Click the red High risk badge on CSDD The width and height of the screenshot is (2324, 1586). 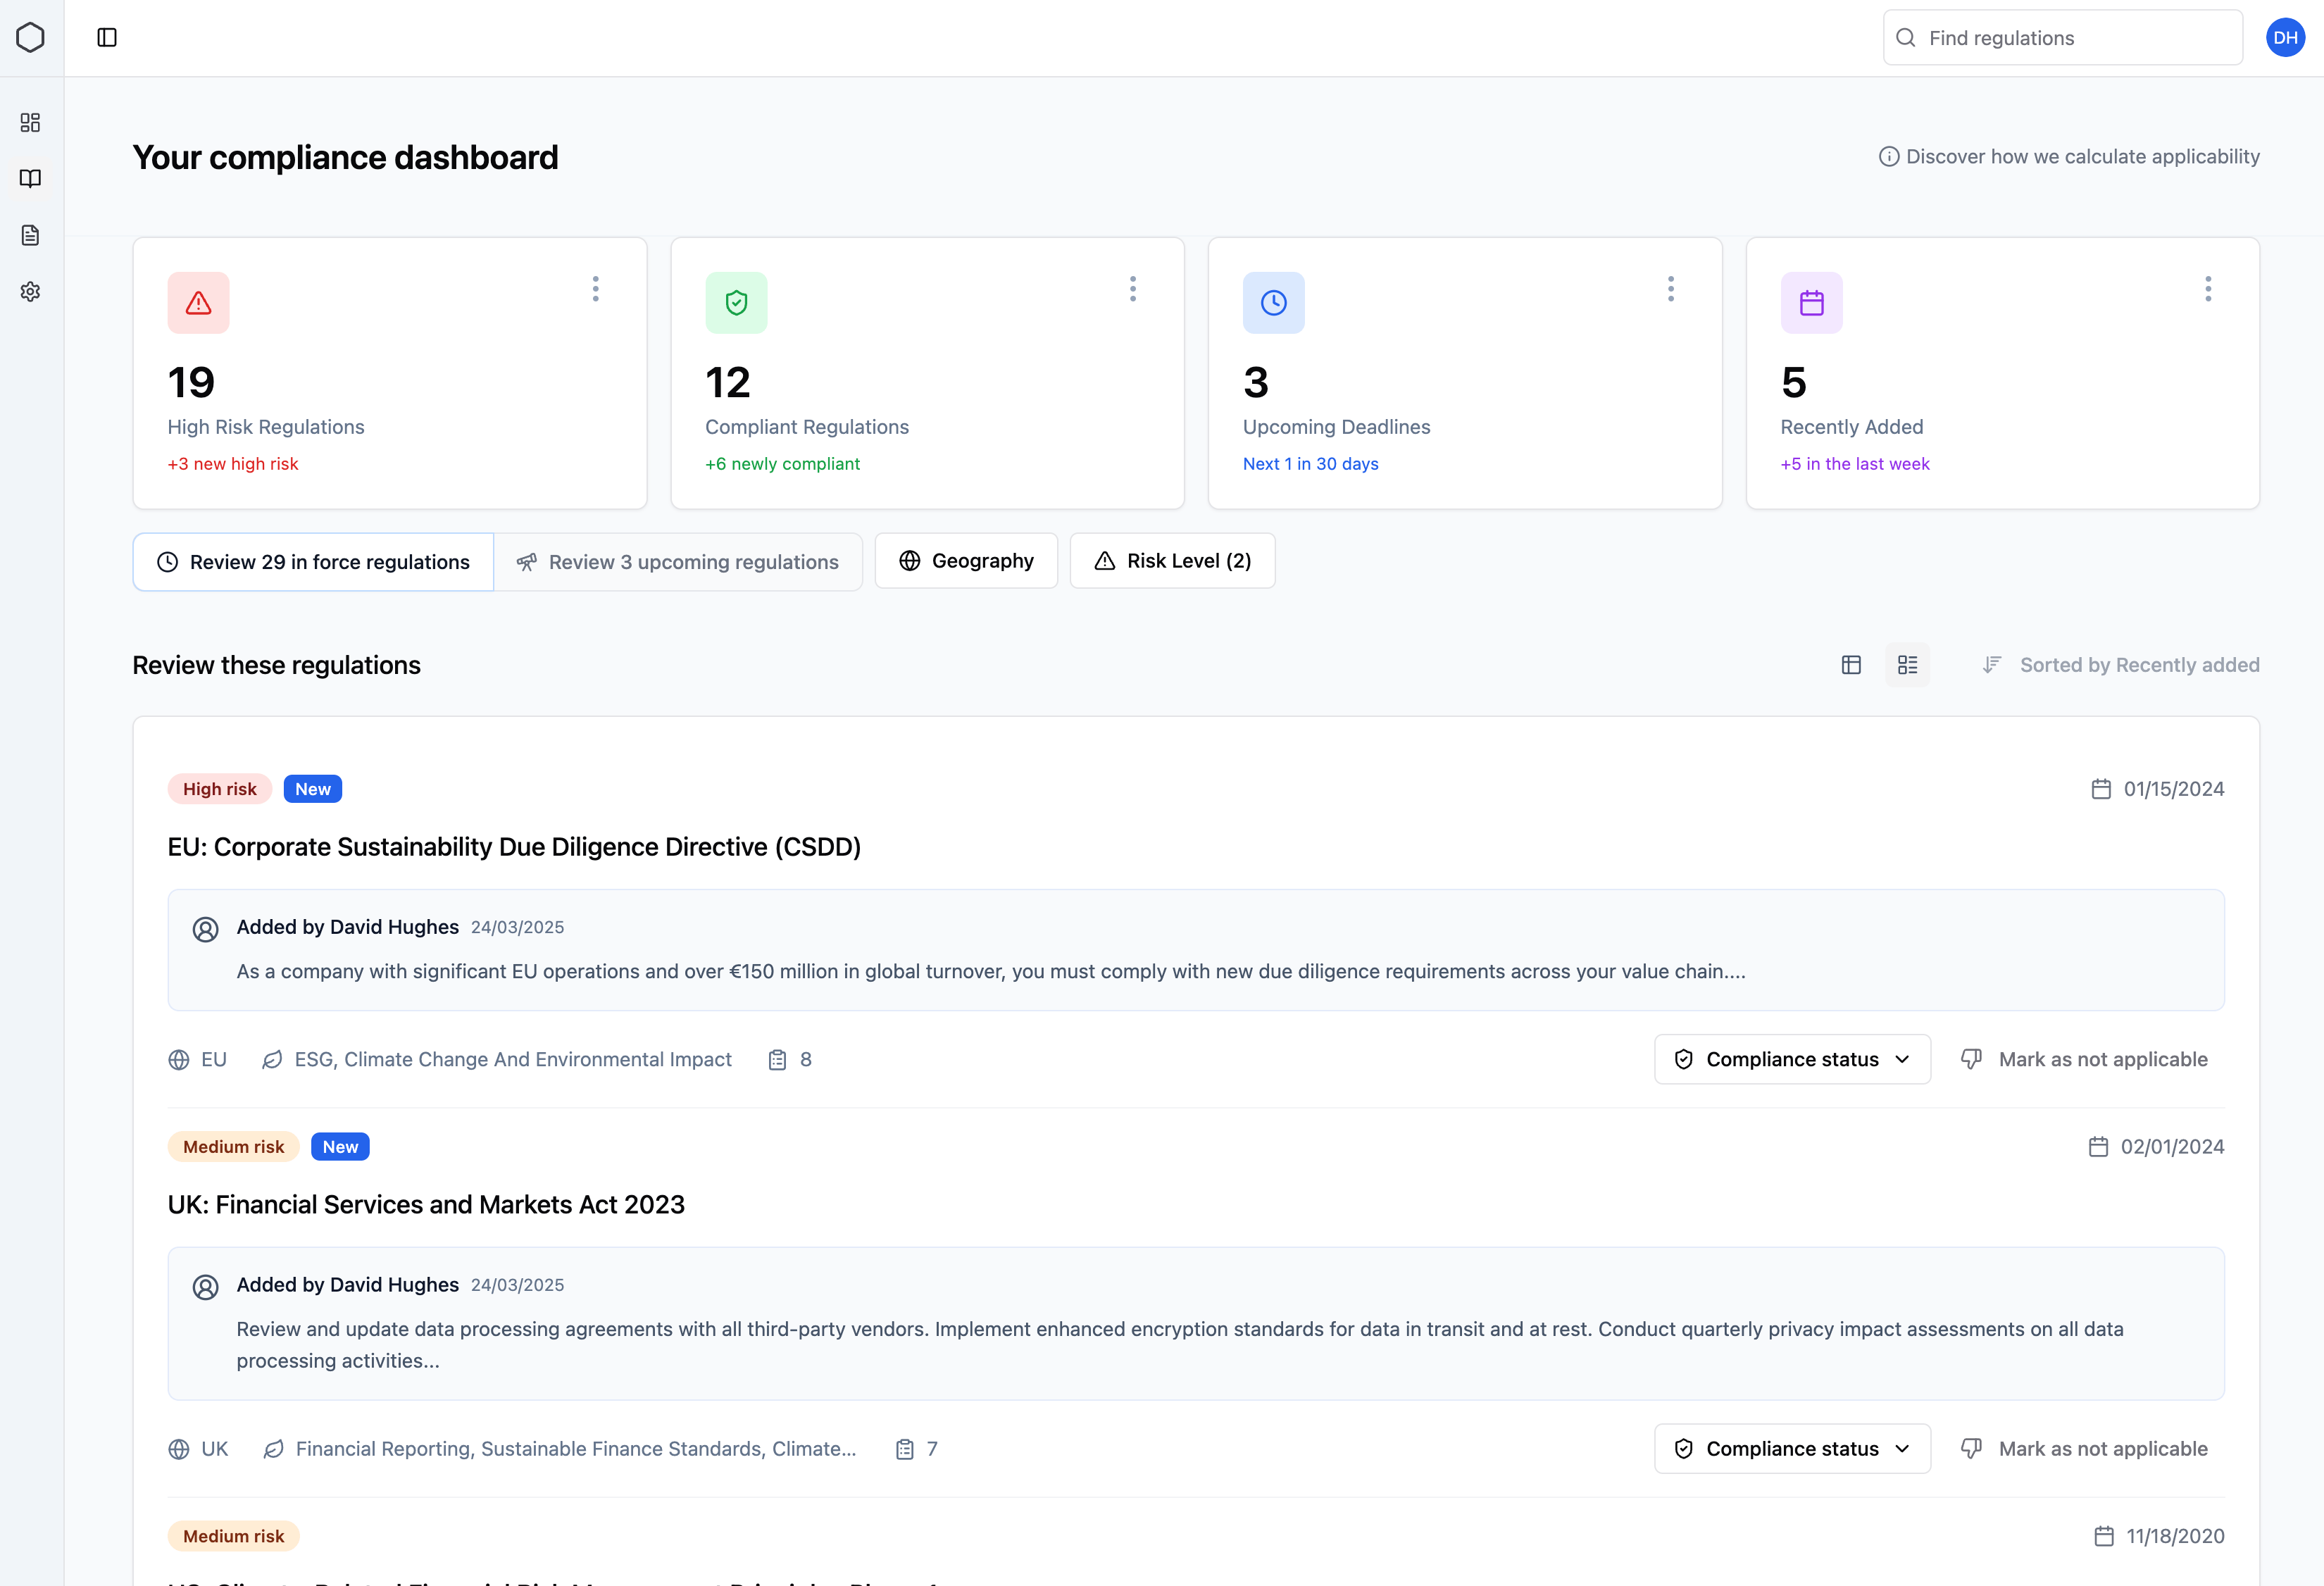point(219,788)
